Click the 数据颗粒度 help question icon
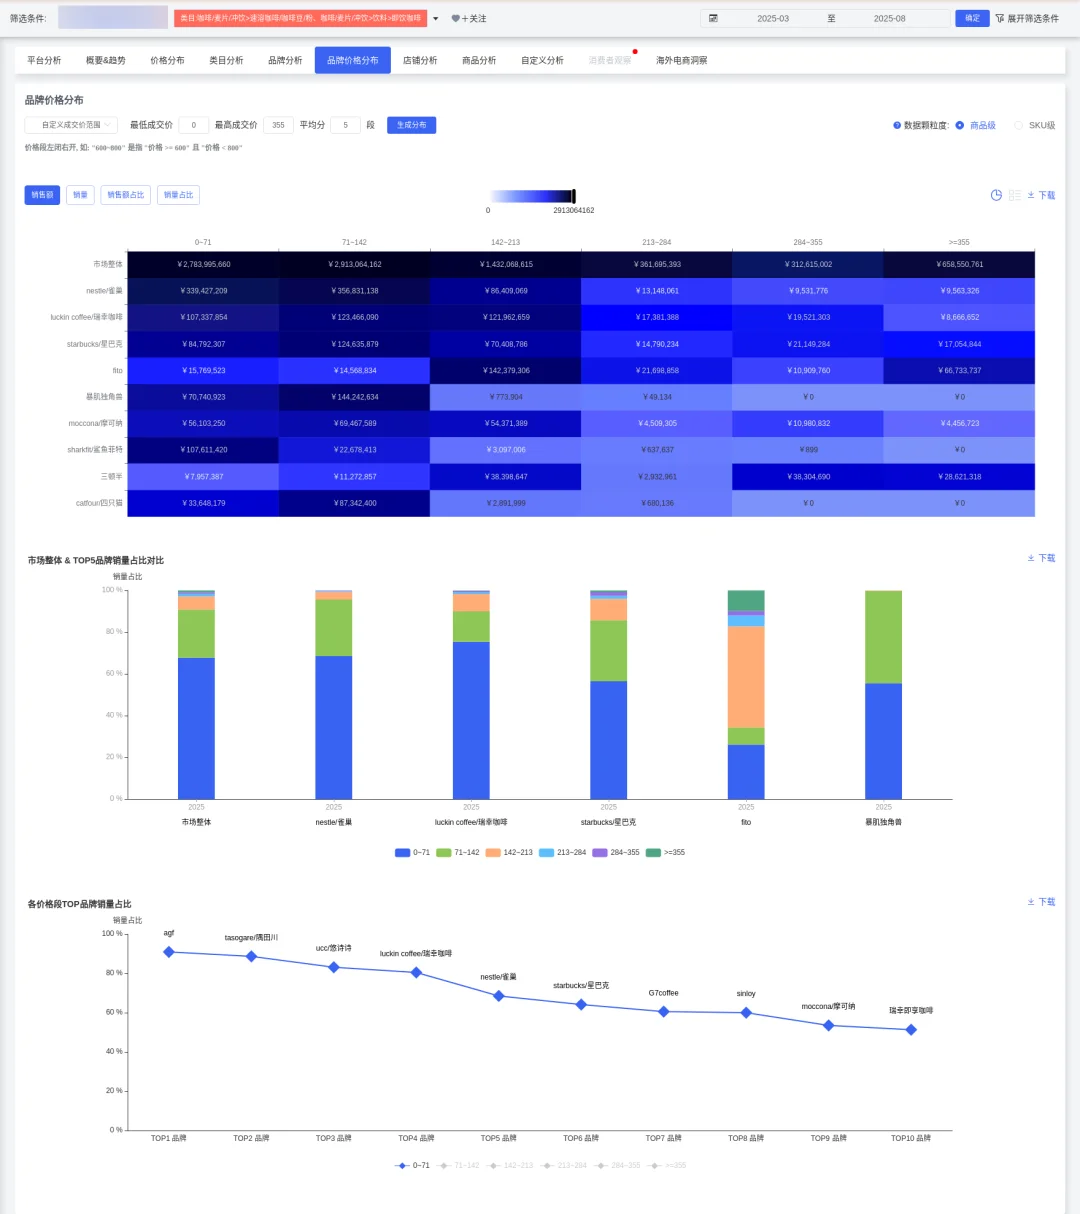 tap(897, 126)
